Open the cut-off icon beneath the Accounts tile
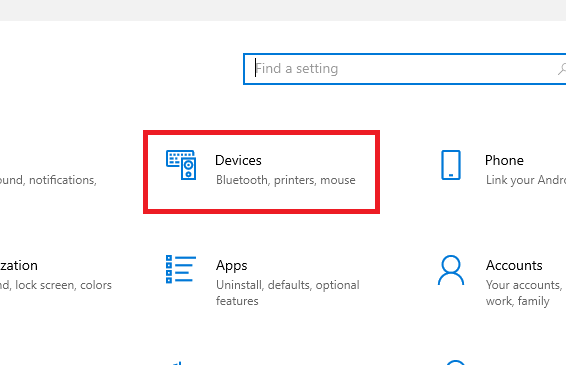Viewport: 566px width, 365px height. [455, 362]
